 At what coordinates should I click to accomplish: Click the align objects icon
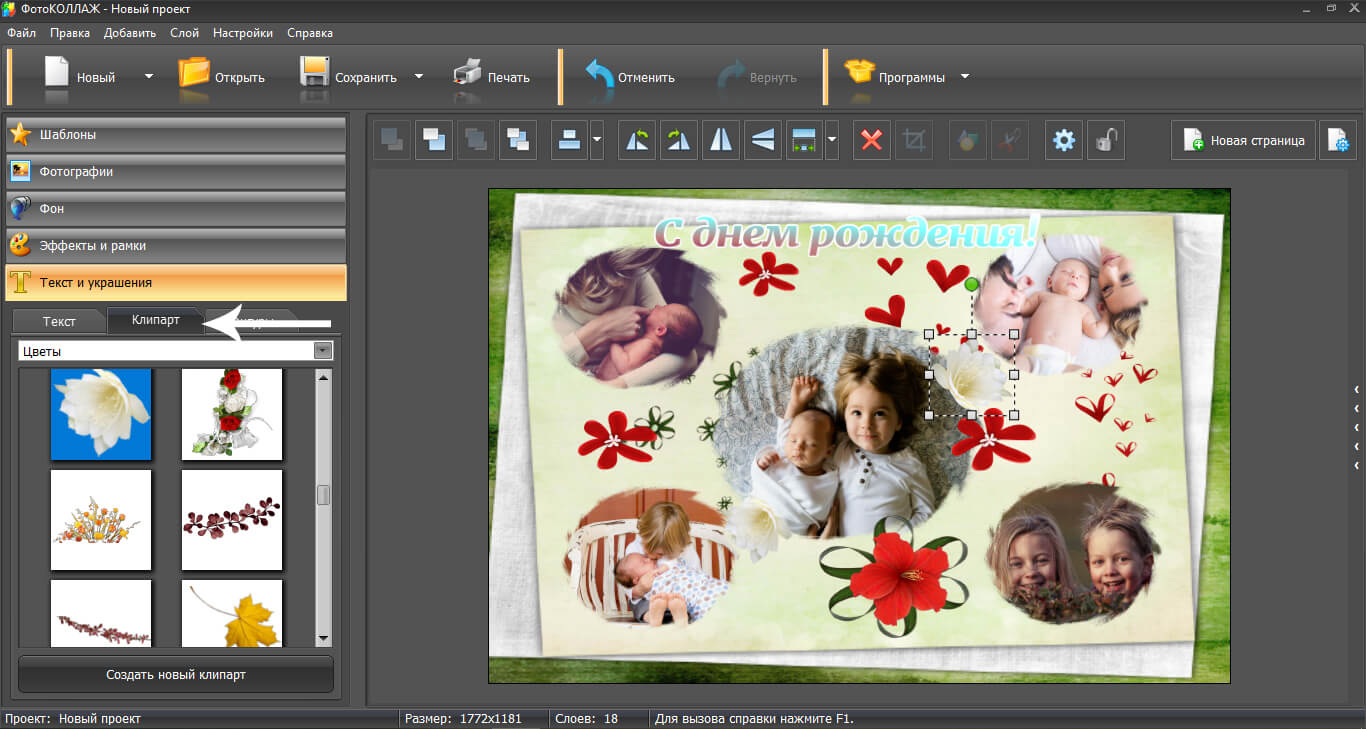click(569, 140)
